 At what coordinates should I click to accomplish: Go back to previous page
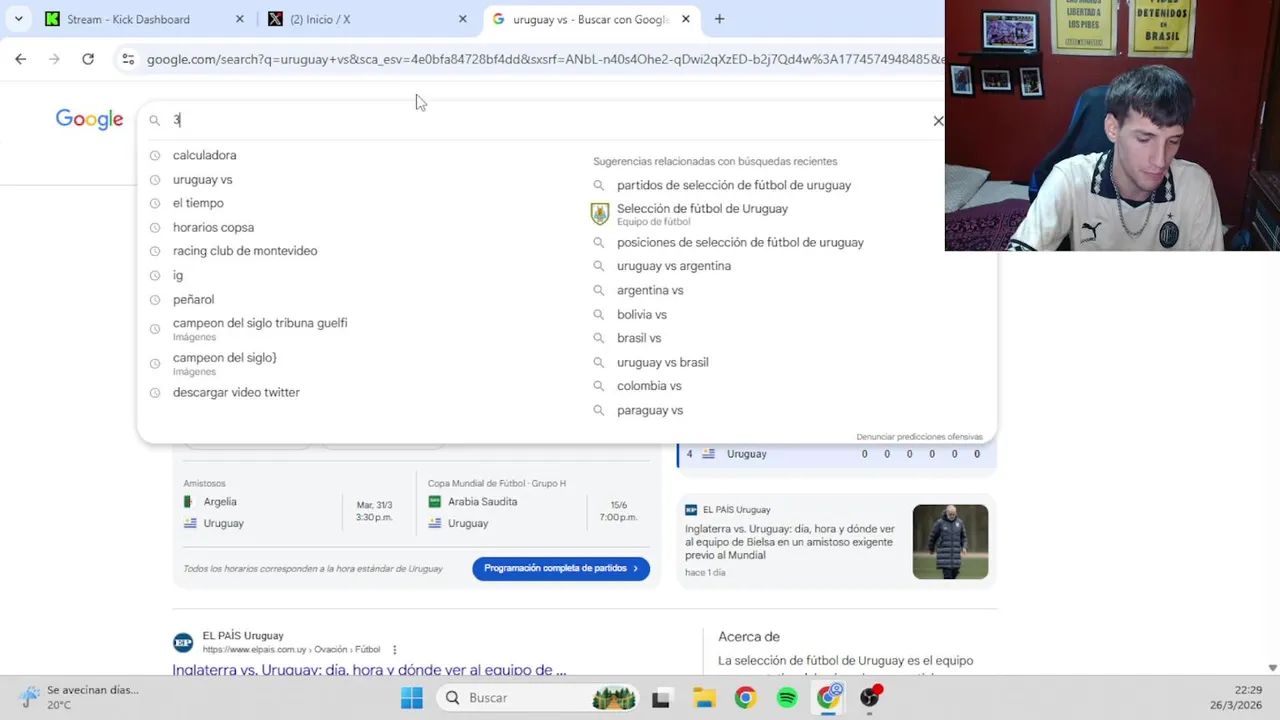[21, 59]
